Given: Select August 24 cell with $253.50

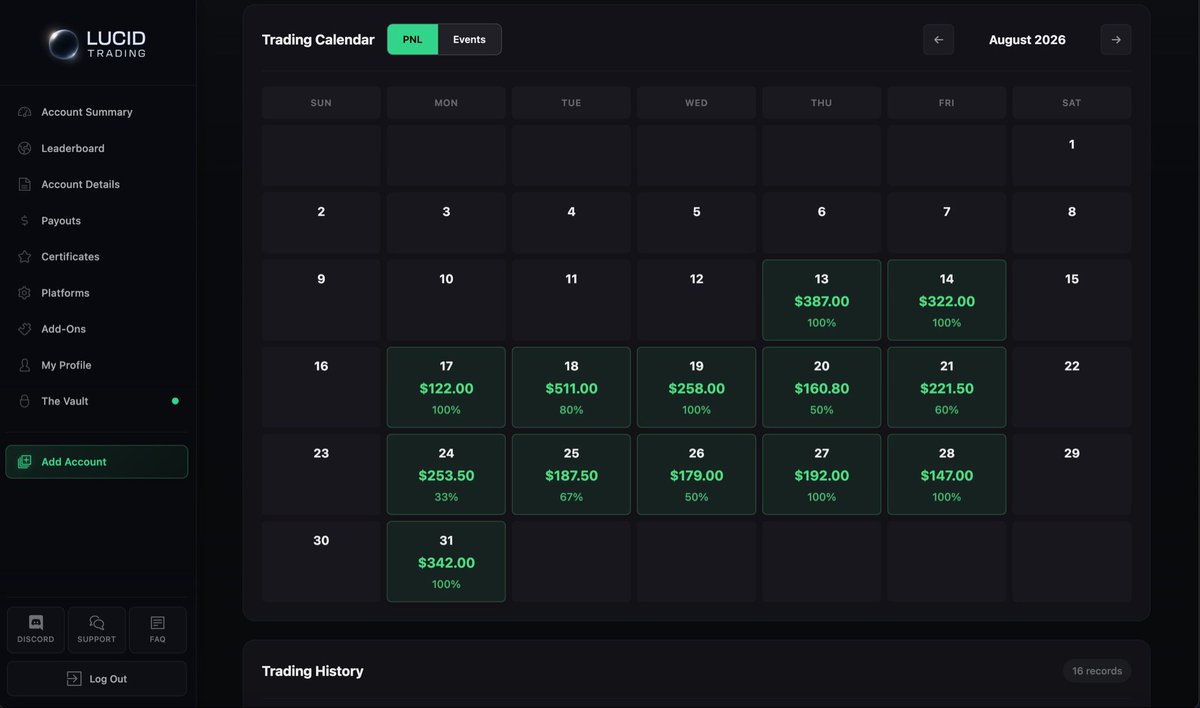Looking at the screenshot, I should (446, 474).
